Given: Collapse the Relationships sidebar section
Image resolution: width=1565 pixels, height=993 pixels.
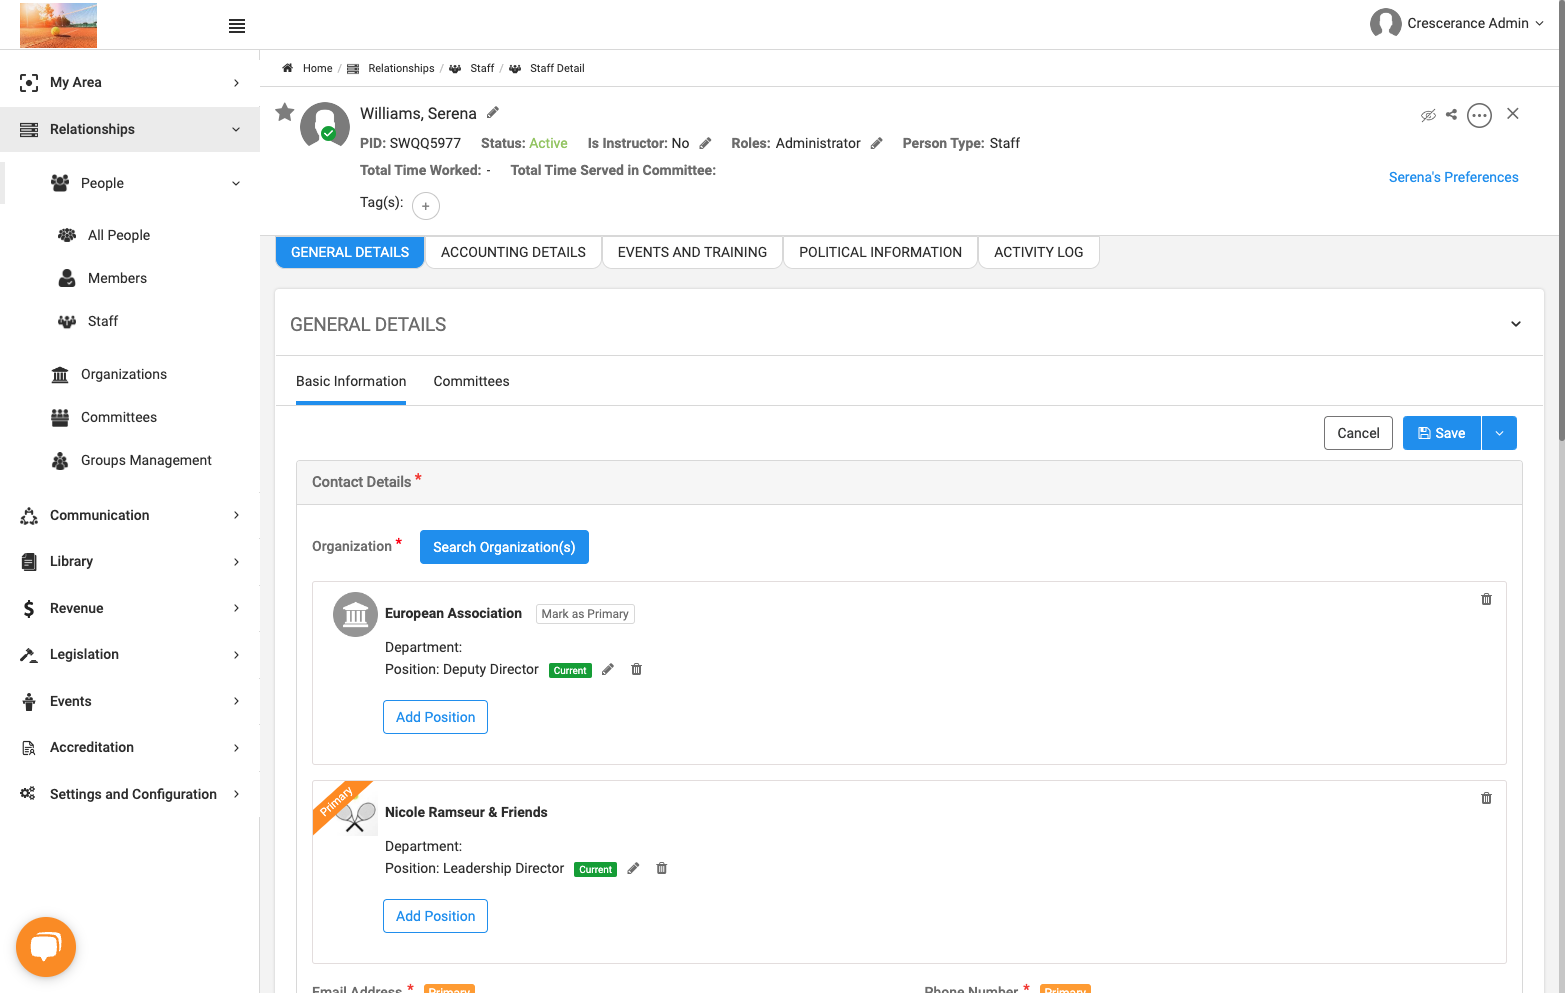Looking at the screenshot, I should pyautogui.click(x=130, y=129).
